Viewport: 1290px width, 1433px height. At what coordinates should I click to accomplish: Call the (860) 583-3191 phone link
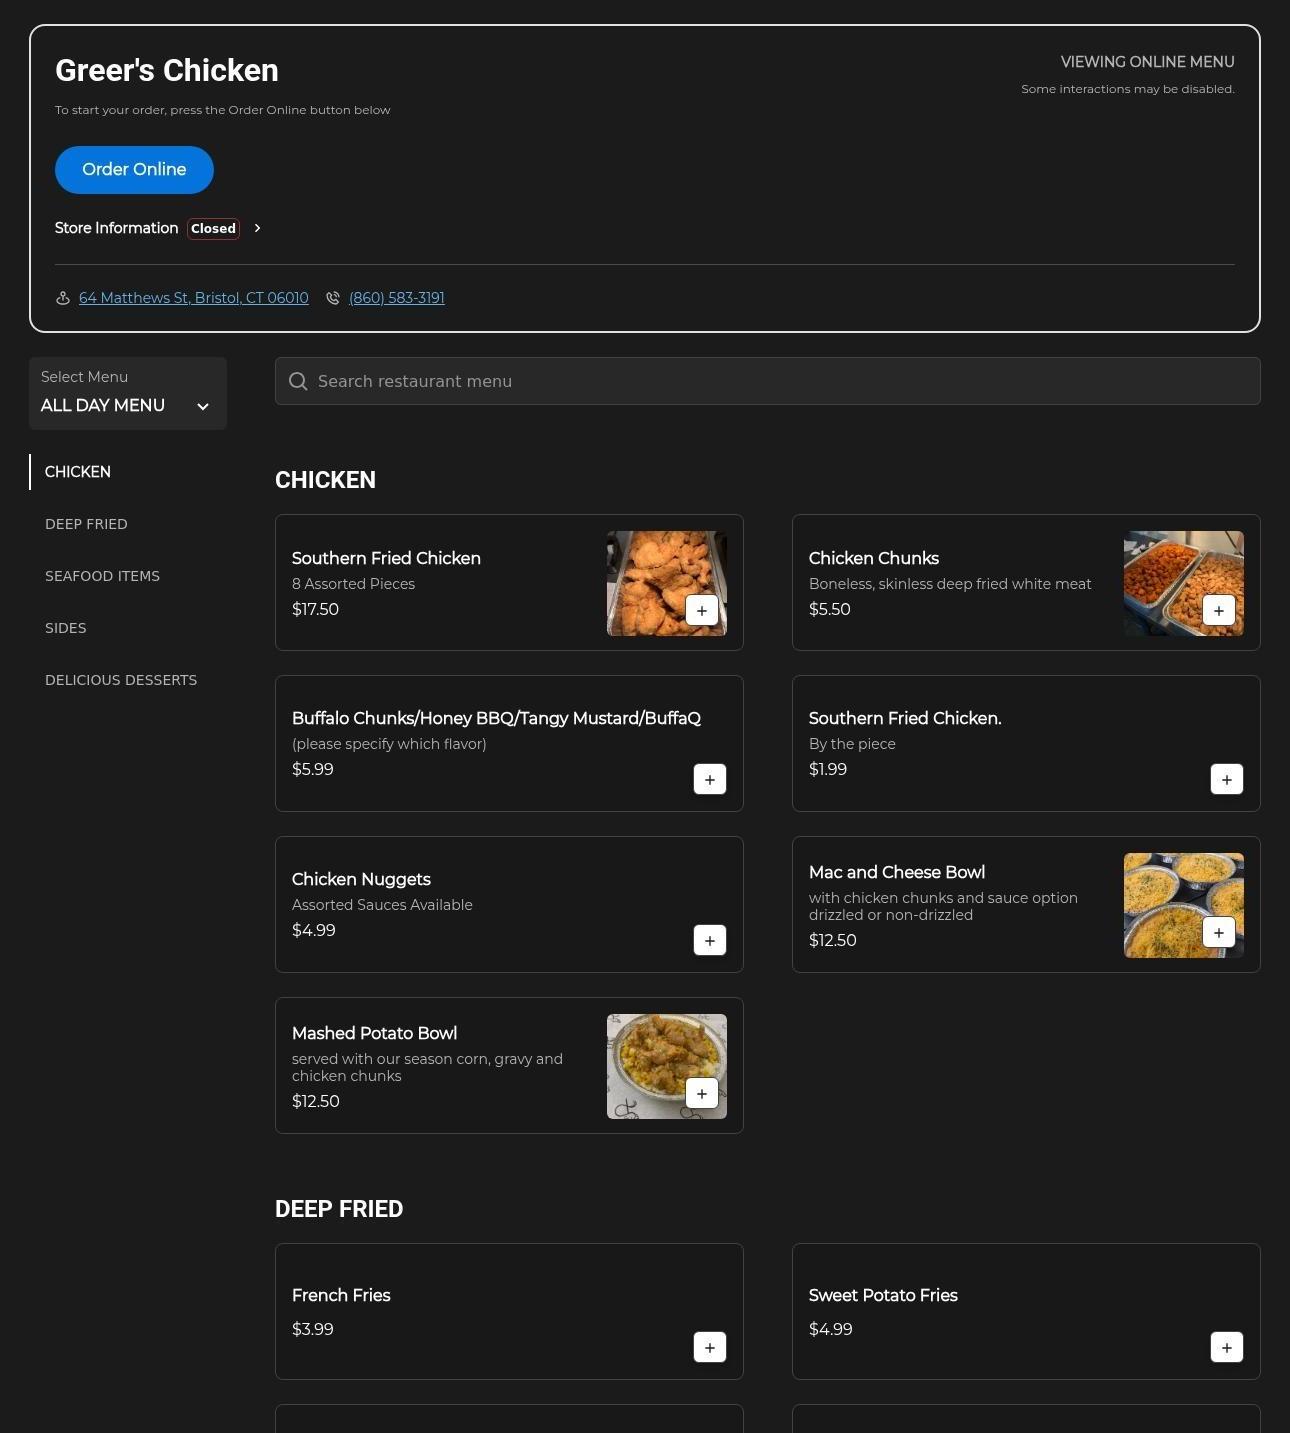pyautogui.click(x=397, y=298)
